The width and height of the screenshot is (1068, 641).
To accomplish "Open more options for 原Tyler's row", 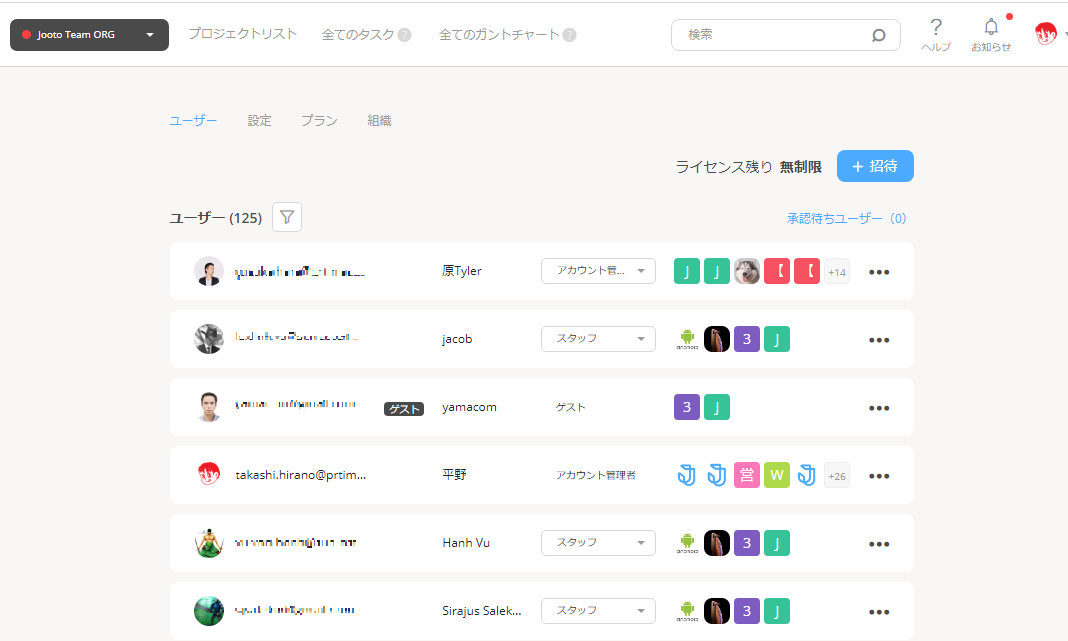I will [x=879, y=272].
